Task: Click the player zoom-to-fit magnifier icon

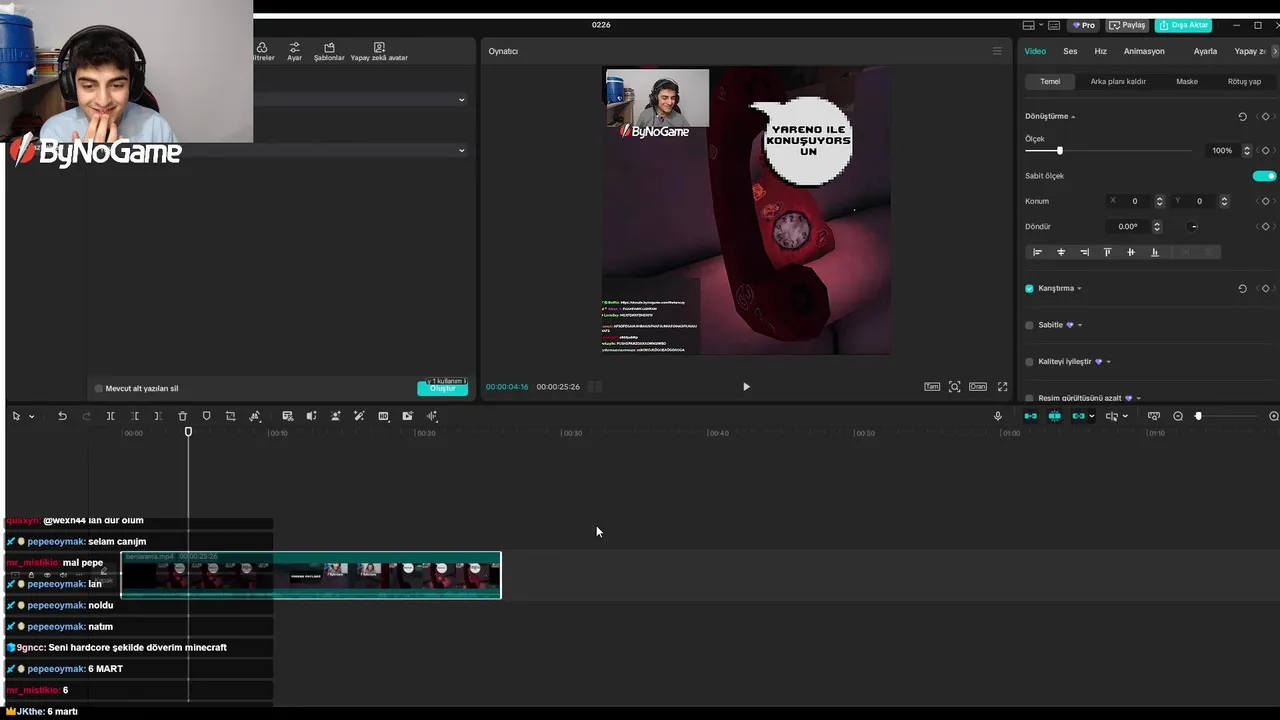Action: 954,386
